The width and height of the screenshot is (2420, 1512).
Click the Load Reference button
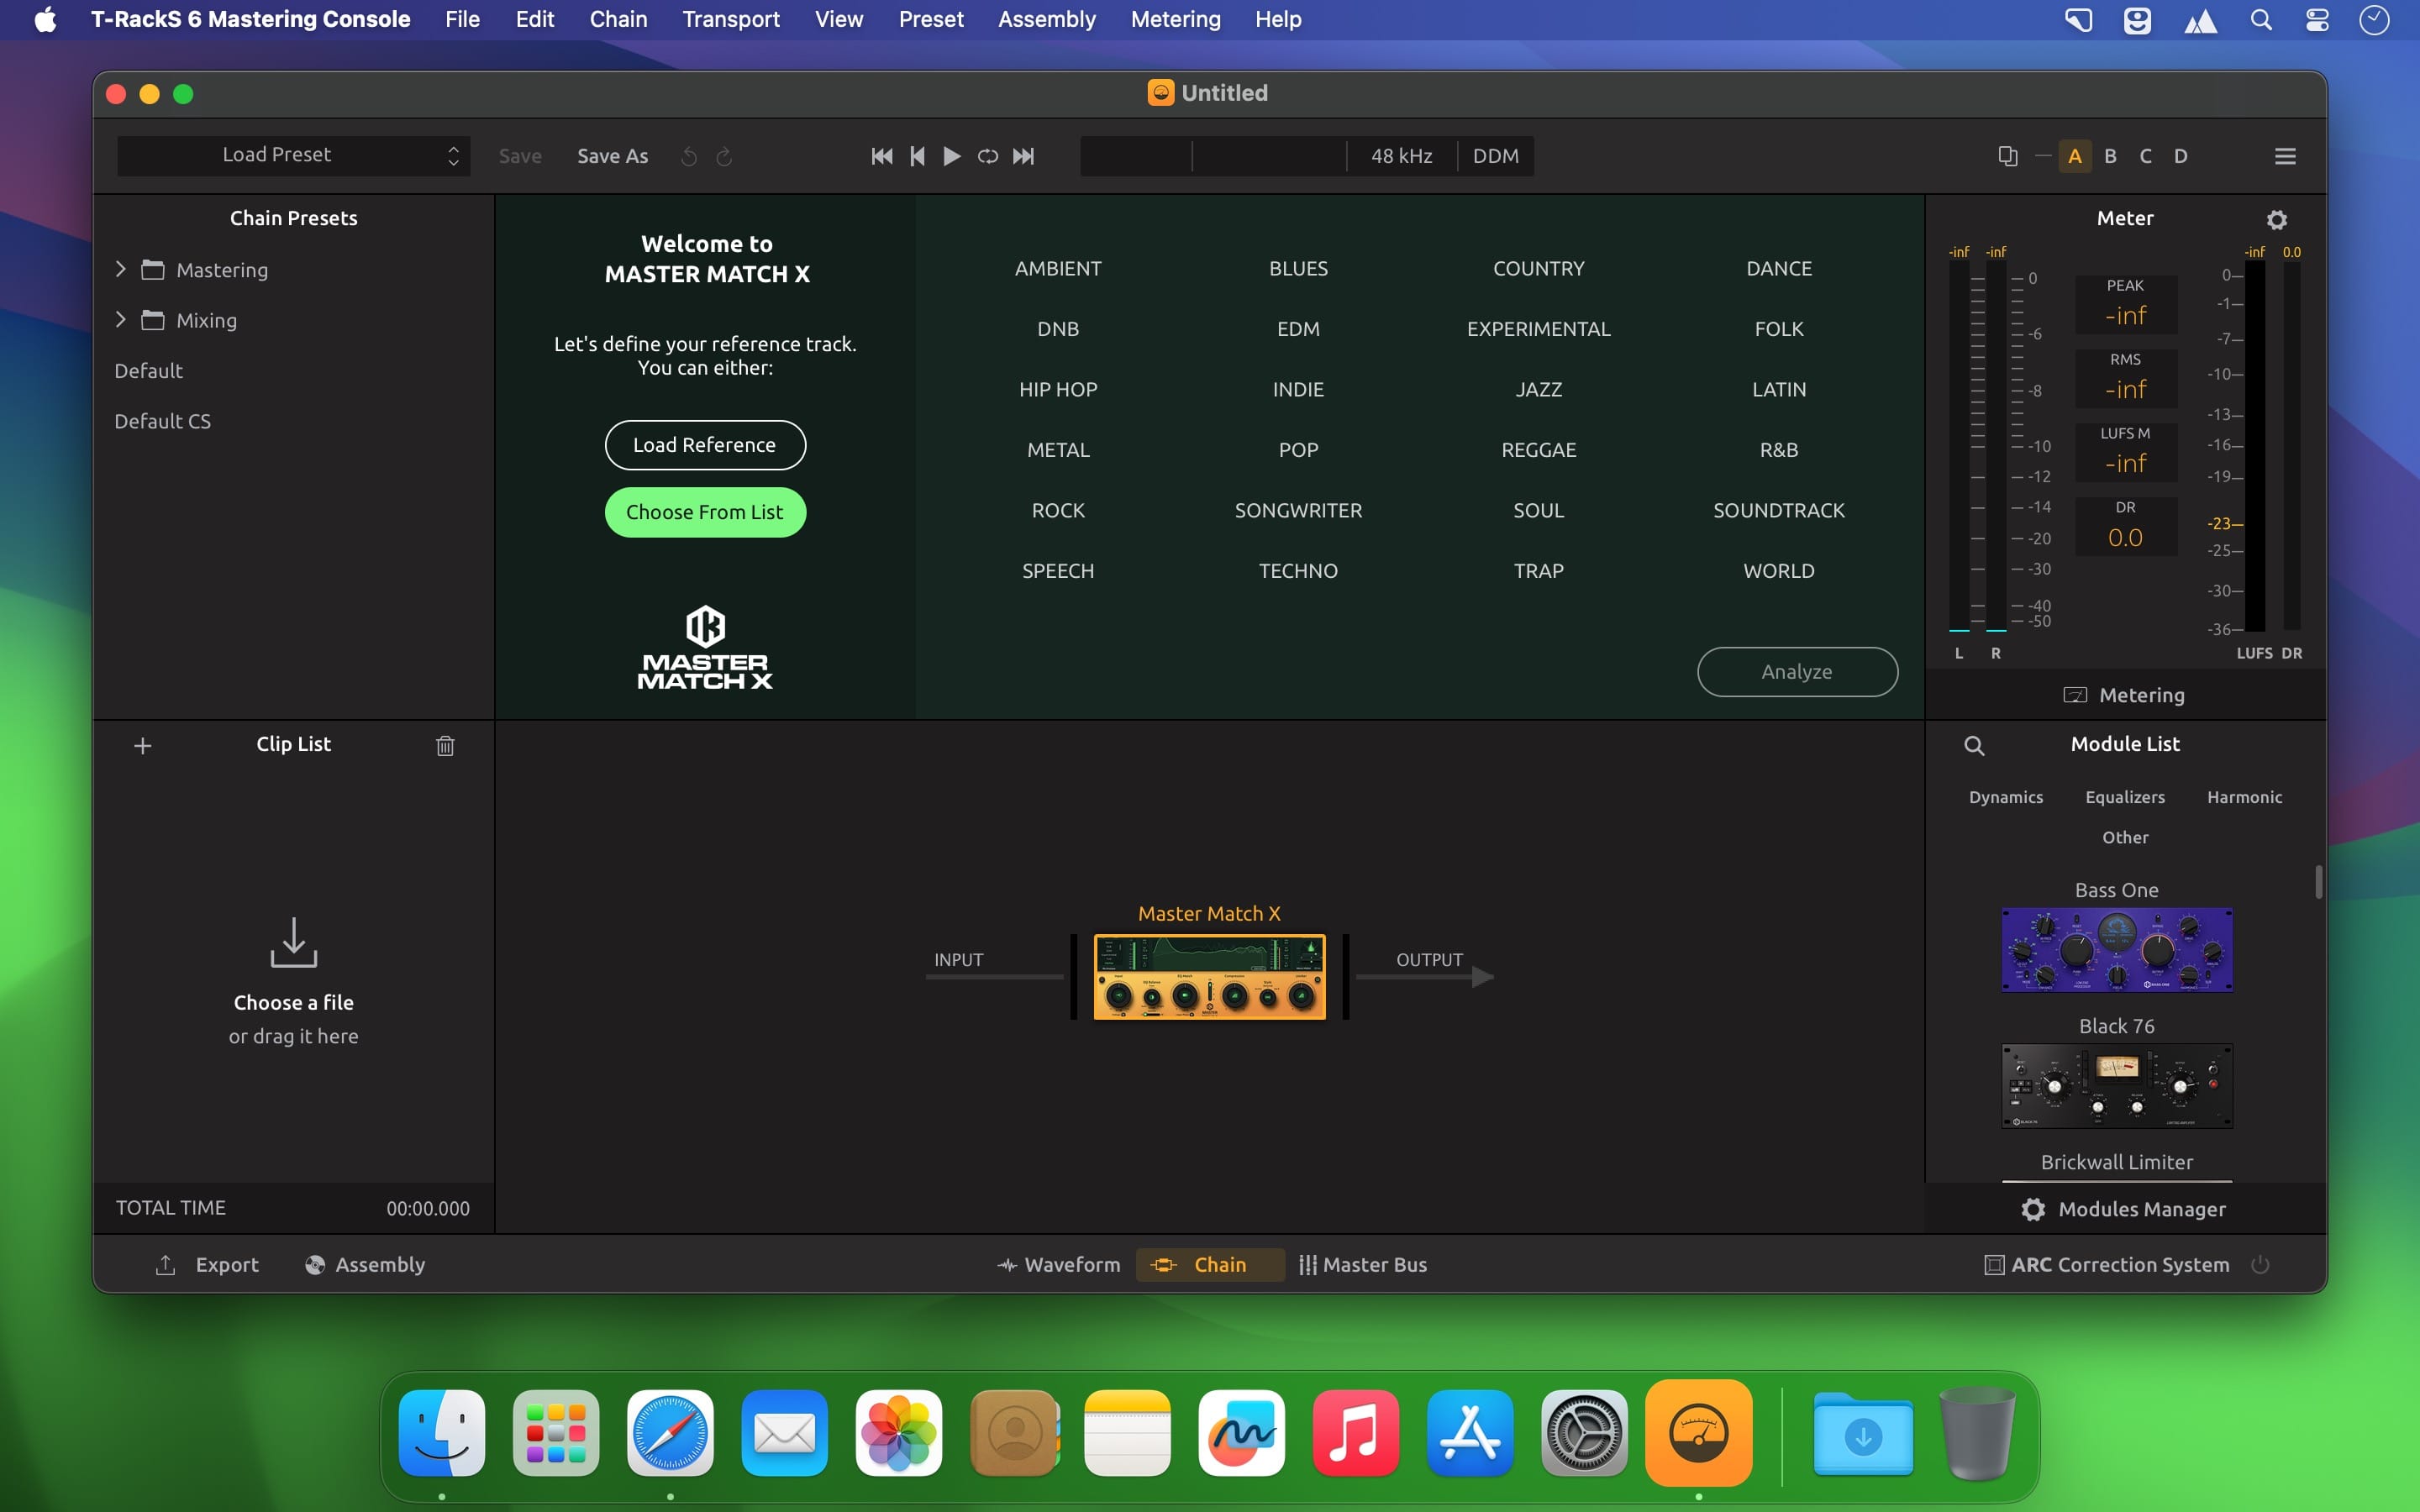coord(705,445)
